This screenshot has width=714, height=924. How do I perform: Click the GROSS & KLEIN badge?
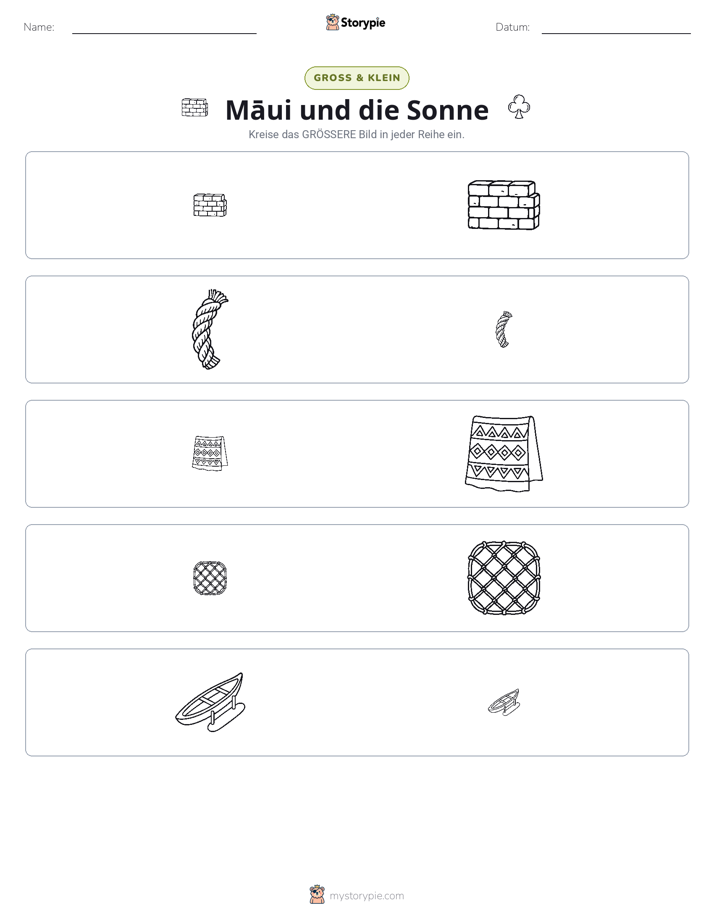point(357,78)
